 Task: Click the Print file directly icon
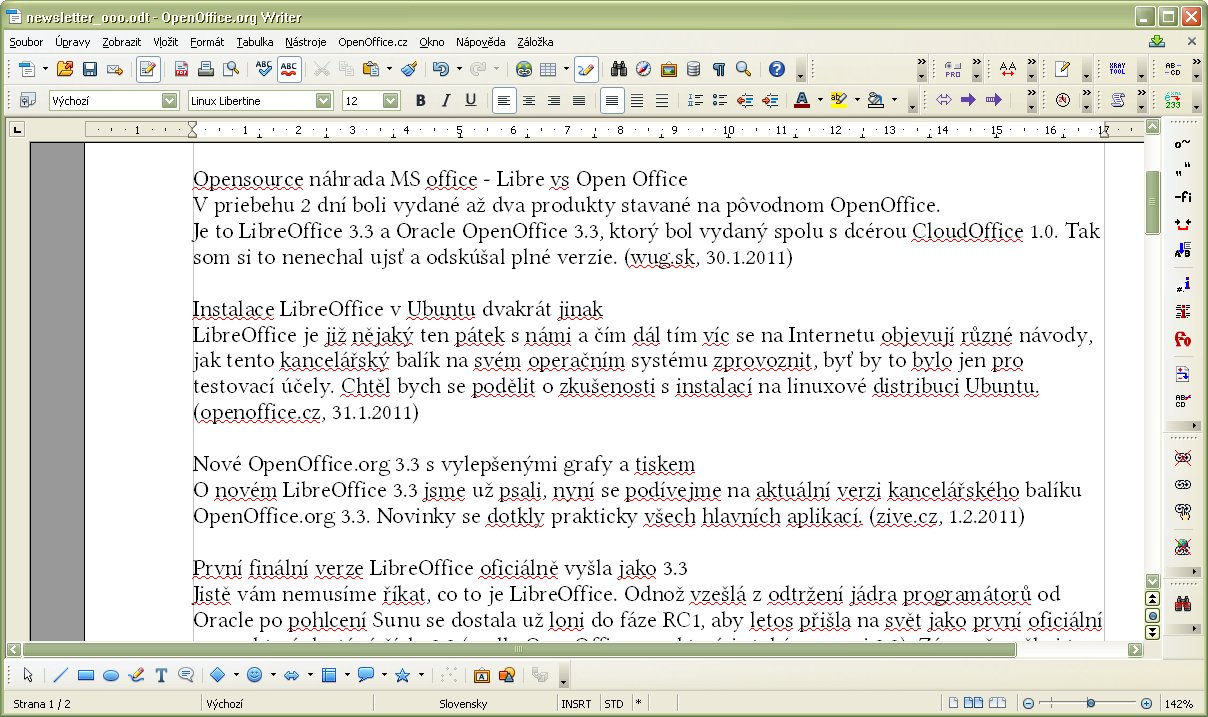(206, 69)
